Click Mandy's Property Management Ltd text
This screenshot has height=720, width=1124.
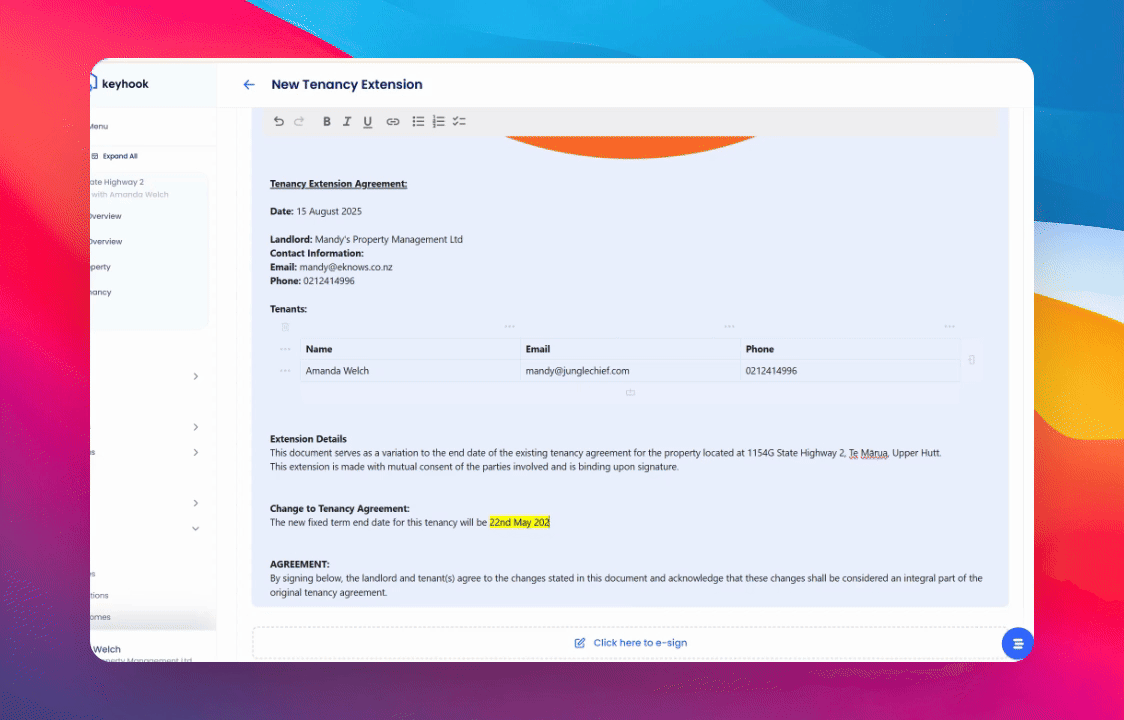pyautogui.click(x=389, y=240)
